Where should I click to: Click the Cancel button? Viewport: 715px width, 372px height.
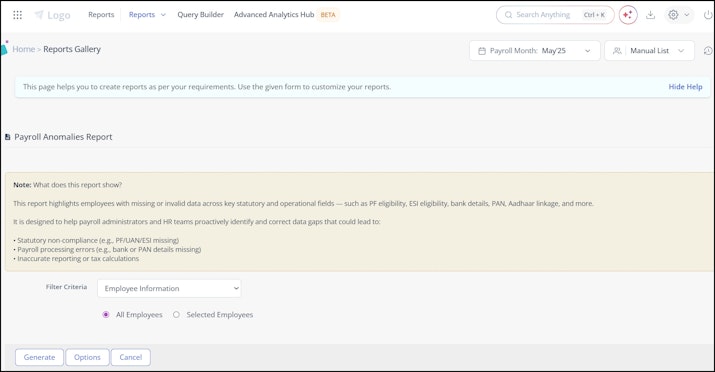point(130,357)
